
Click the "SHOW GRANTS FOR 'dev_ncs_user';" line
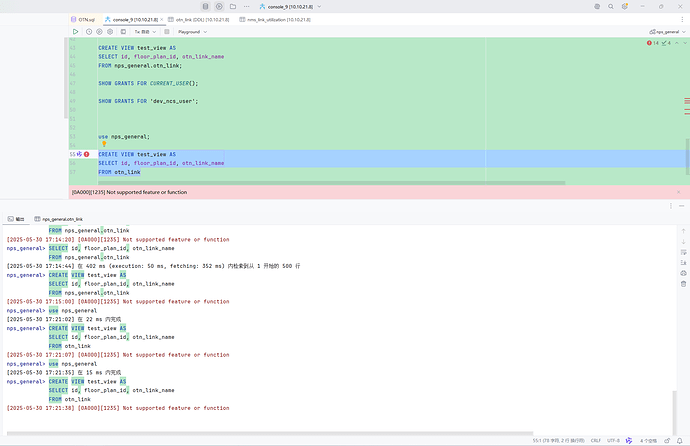[x=148, y=101]
